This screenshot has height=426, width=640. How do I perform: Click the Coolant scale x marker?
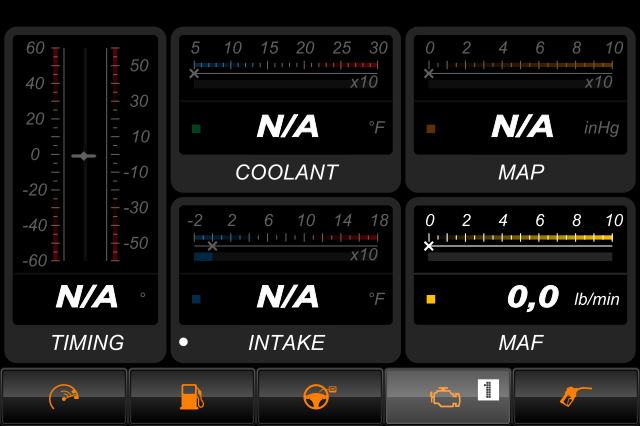click(194, 74)
